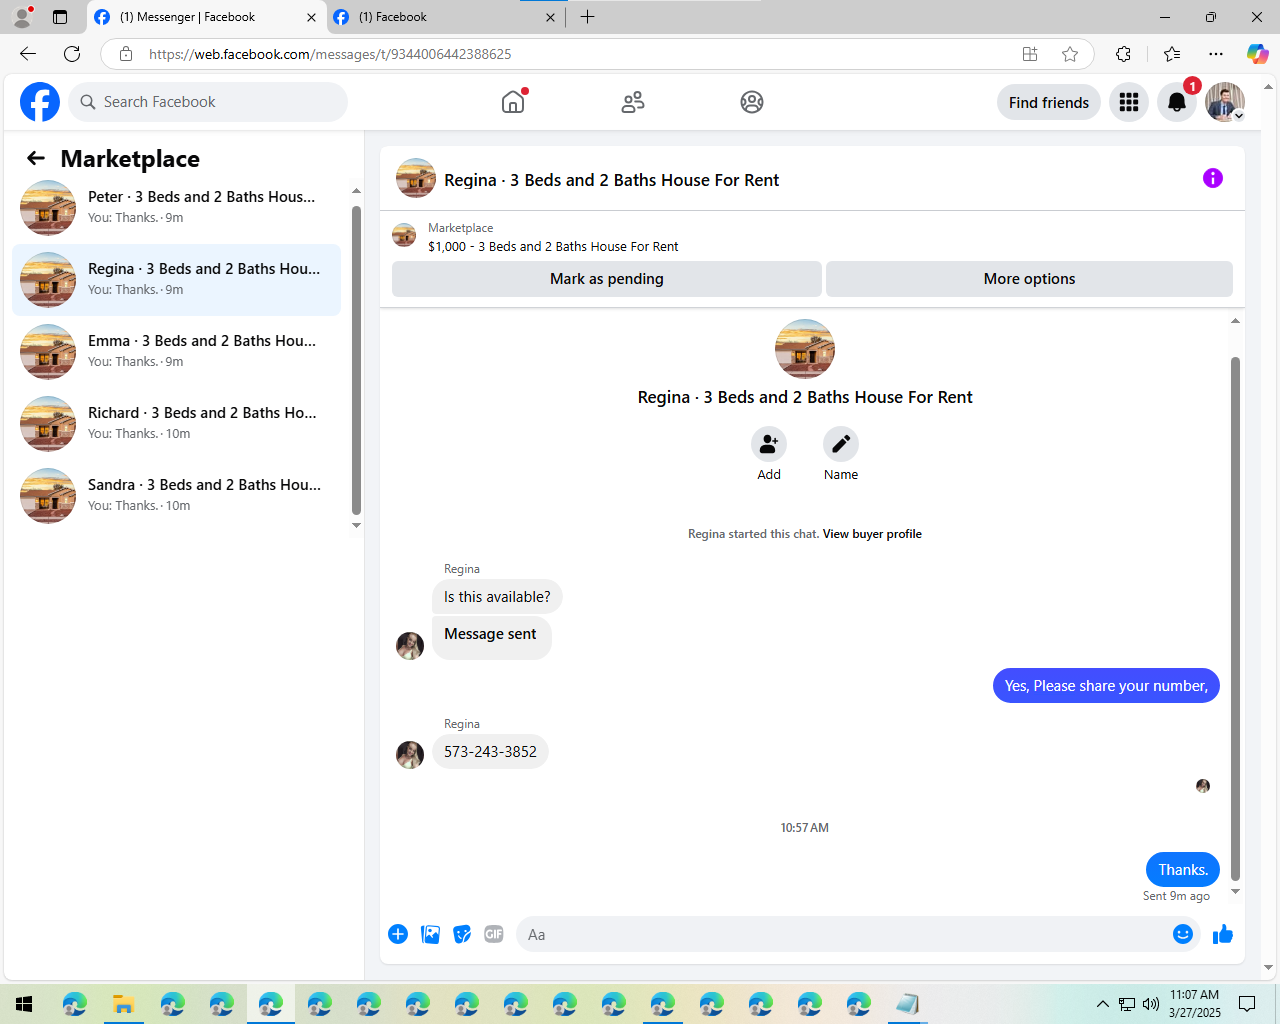Open Emma conversation in list
The image size is (1280, 1024).
176,352
